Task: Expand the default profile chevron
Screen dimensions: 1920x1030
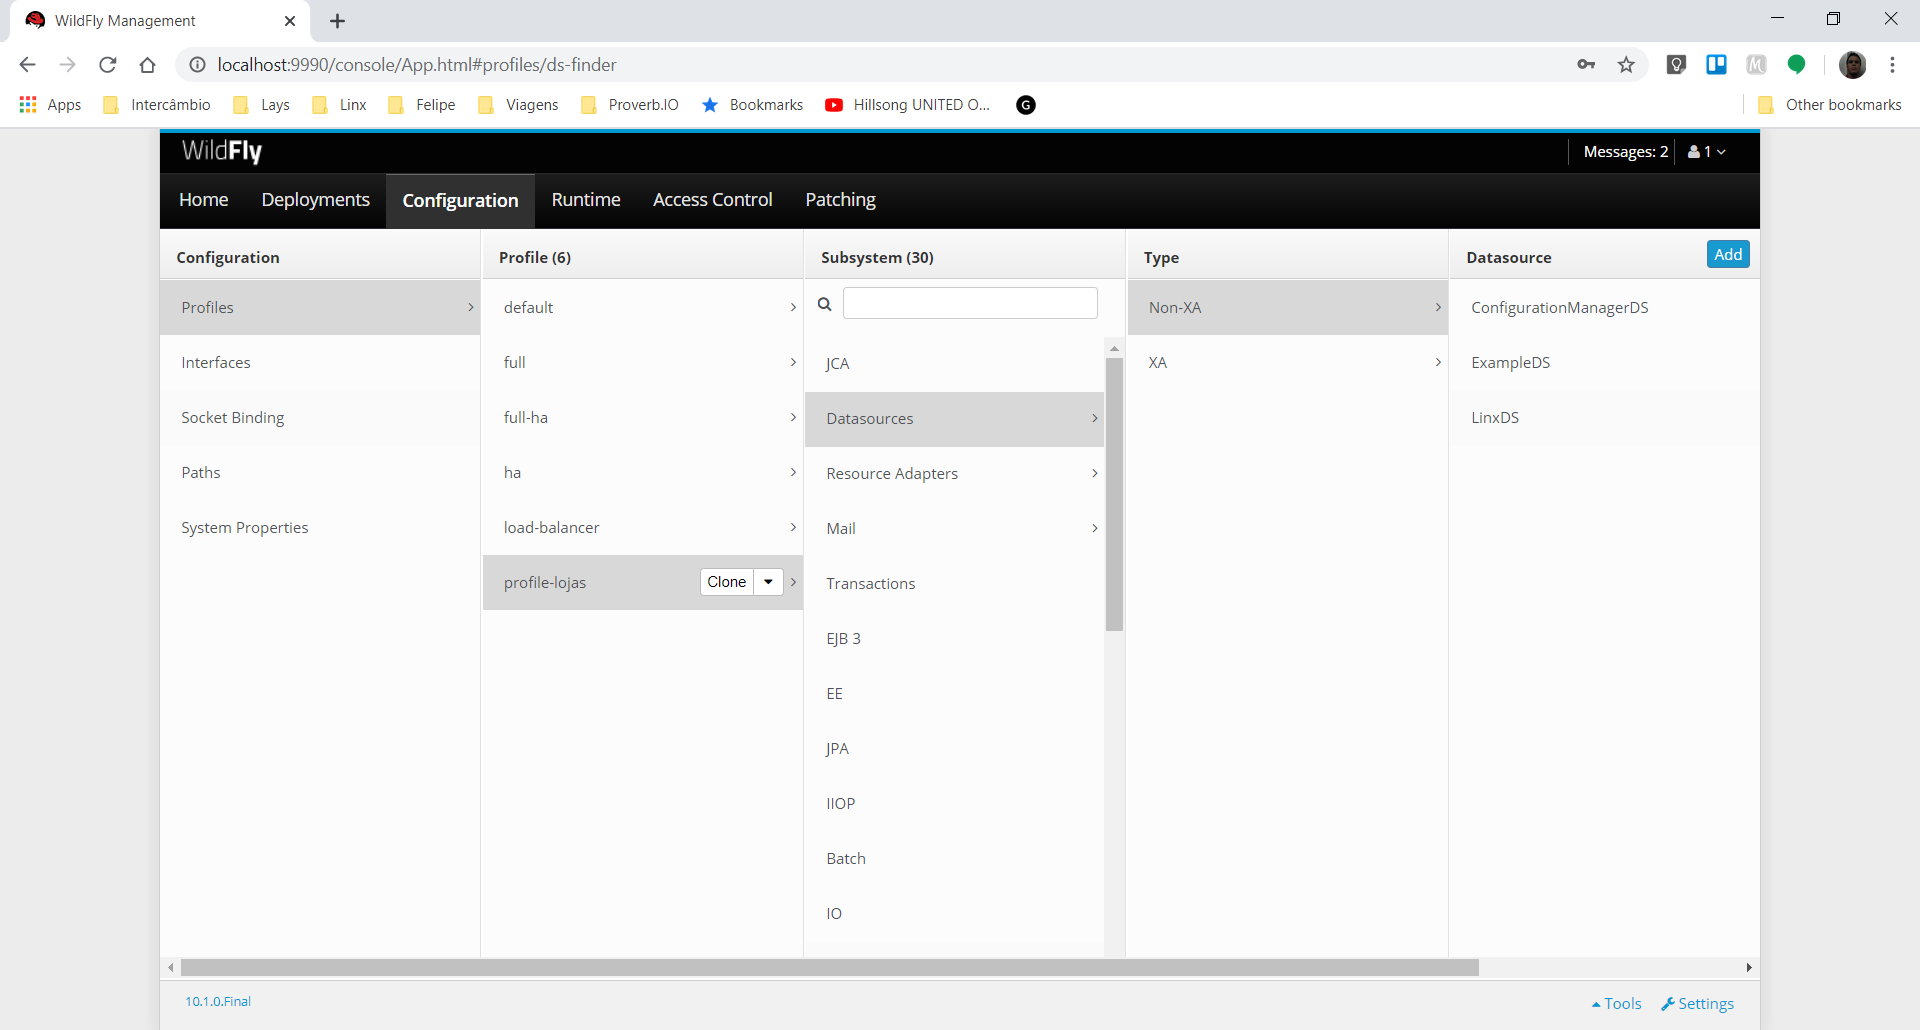Action: point(793,307)
